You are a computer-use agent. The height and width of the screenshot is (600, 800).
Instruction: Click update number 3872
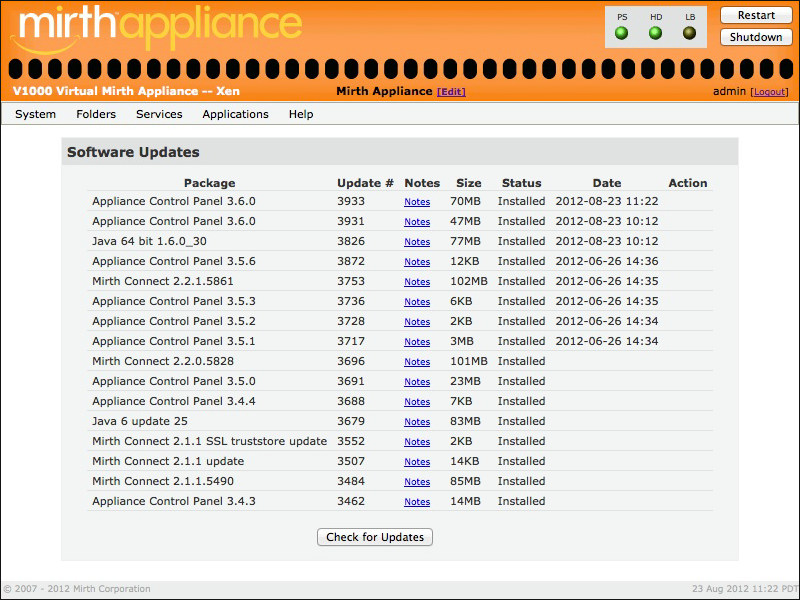[x=351, y=261]
